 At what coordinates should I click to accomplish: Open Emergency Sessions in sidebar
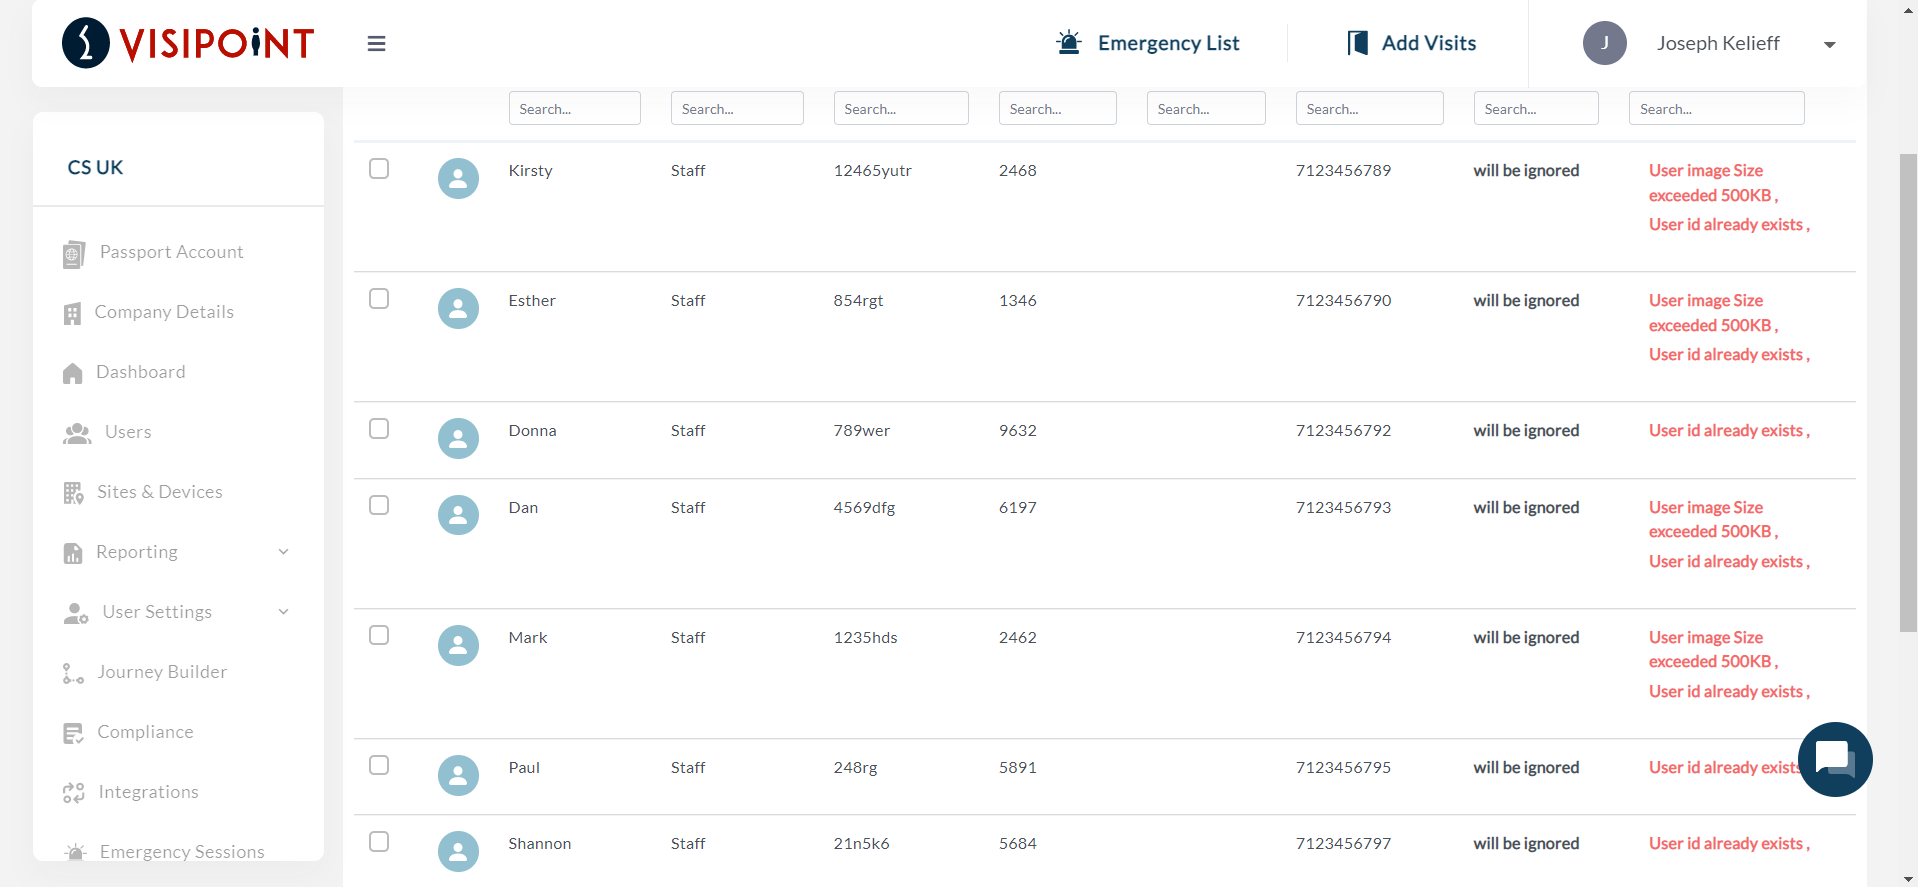click(182, 851)
